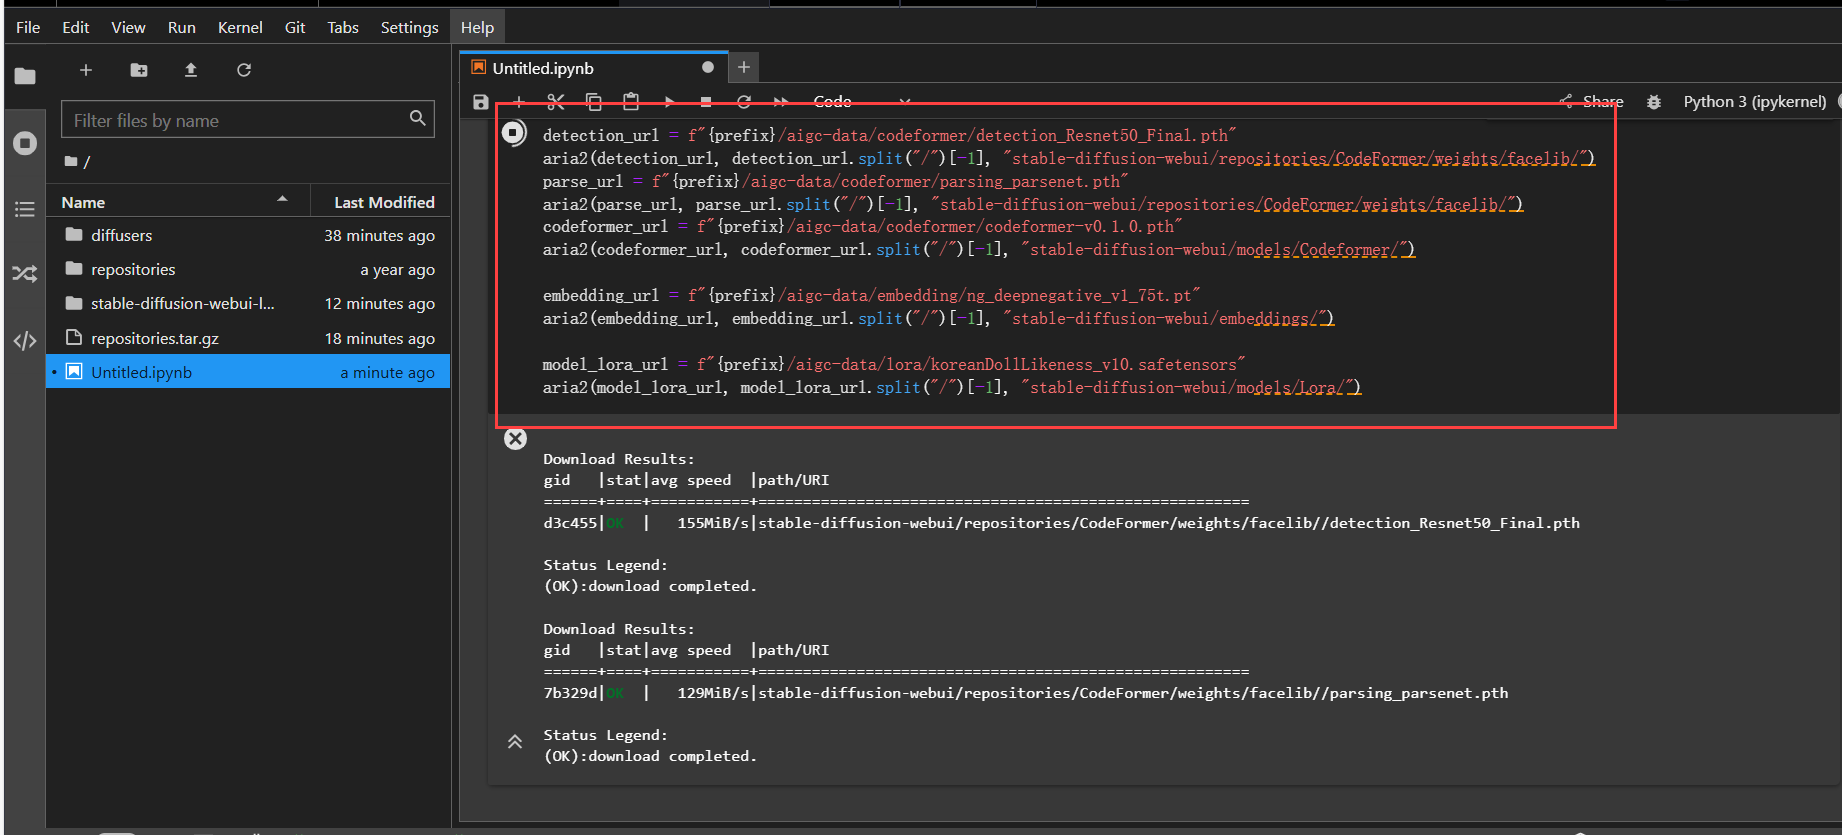1842x835 pixels.
Task: Open the Settings menu
Action: [x=409, y=27]
